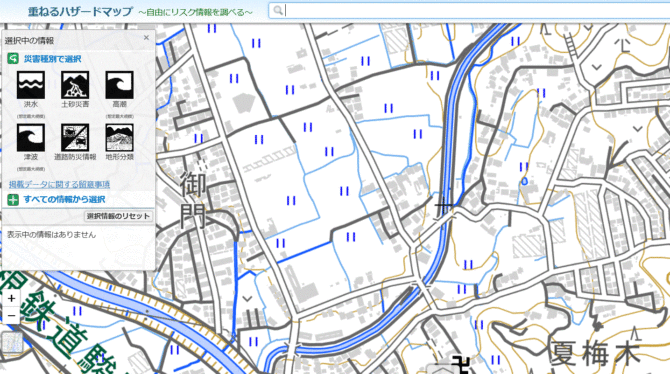This screenshot has width=670, height=374.
Task: Close the 選択中の情報 panel
Action: pyautogui.click(x=147, y=38)
